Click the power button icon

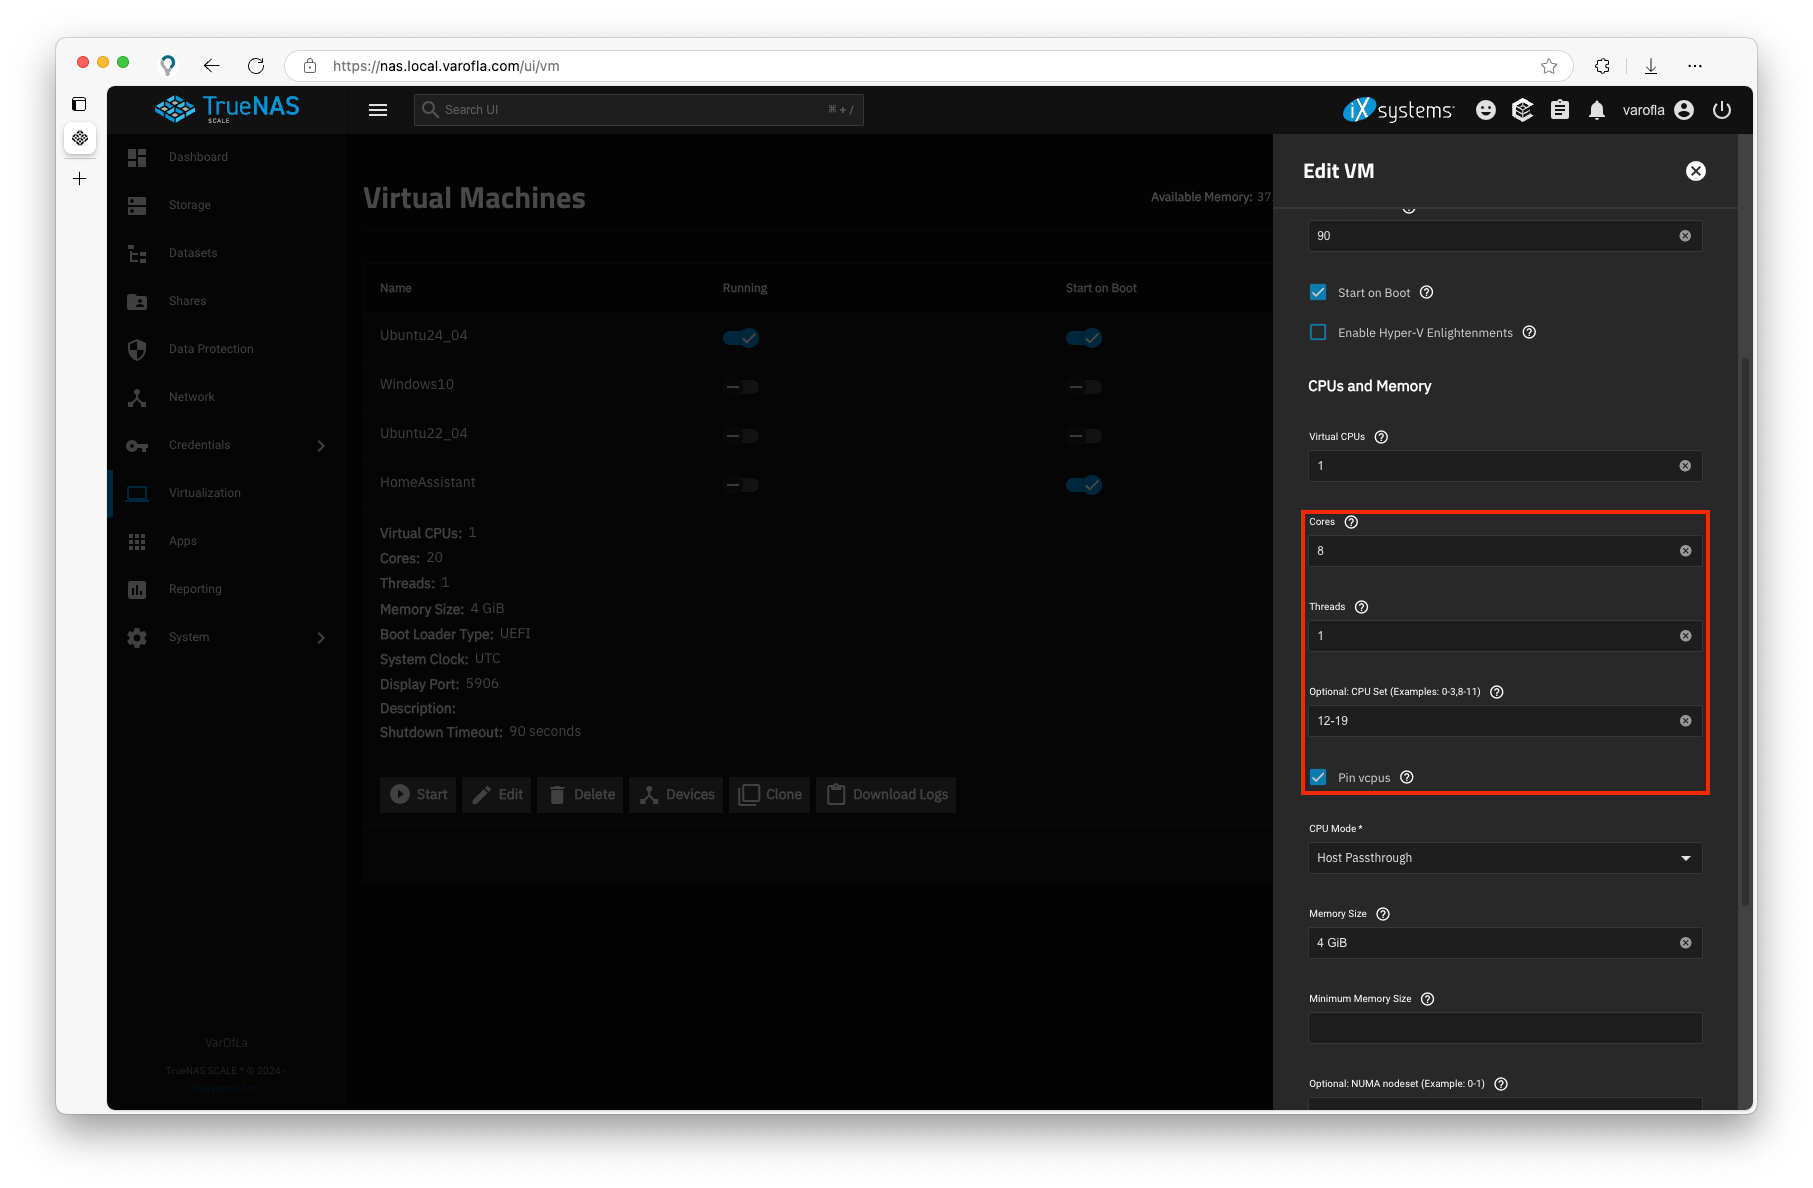pyautogui.click(x=1722, y=110)
